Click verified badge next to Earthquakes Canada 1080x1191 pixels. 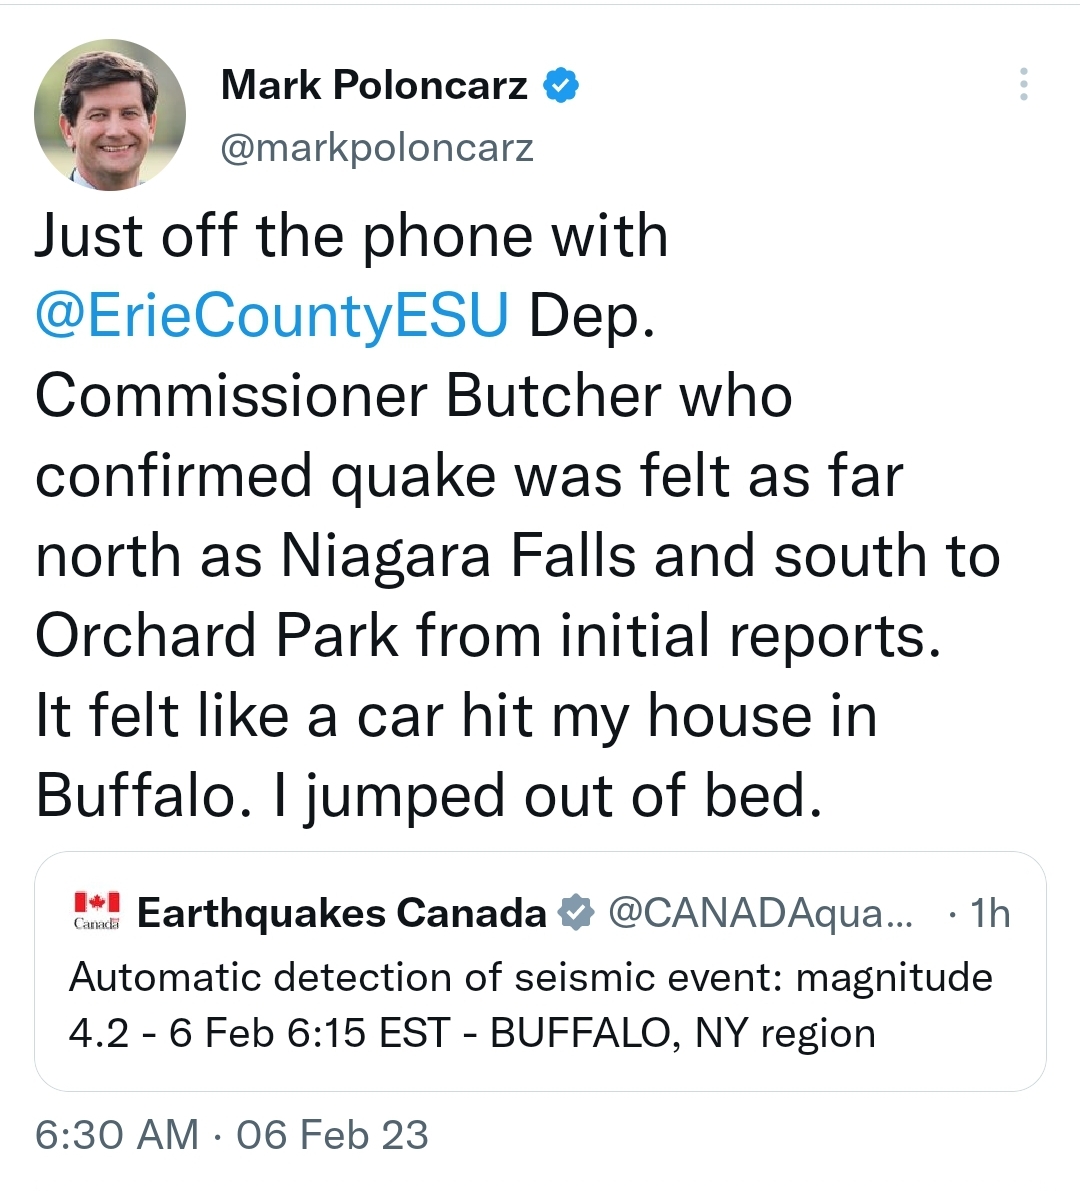[x=576, y=913]
